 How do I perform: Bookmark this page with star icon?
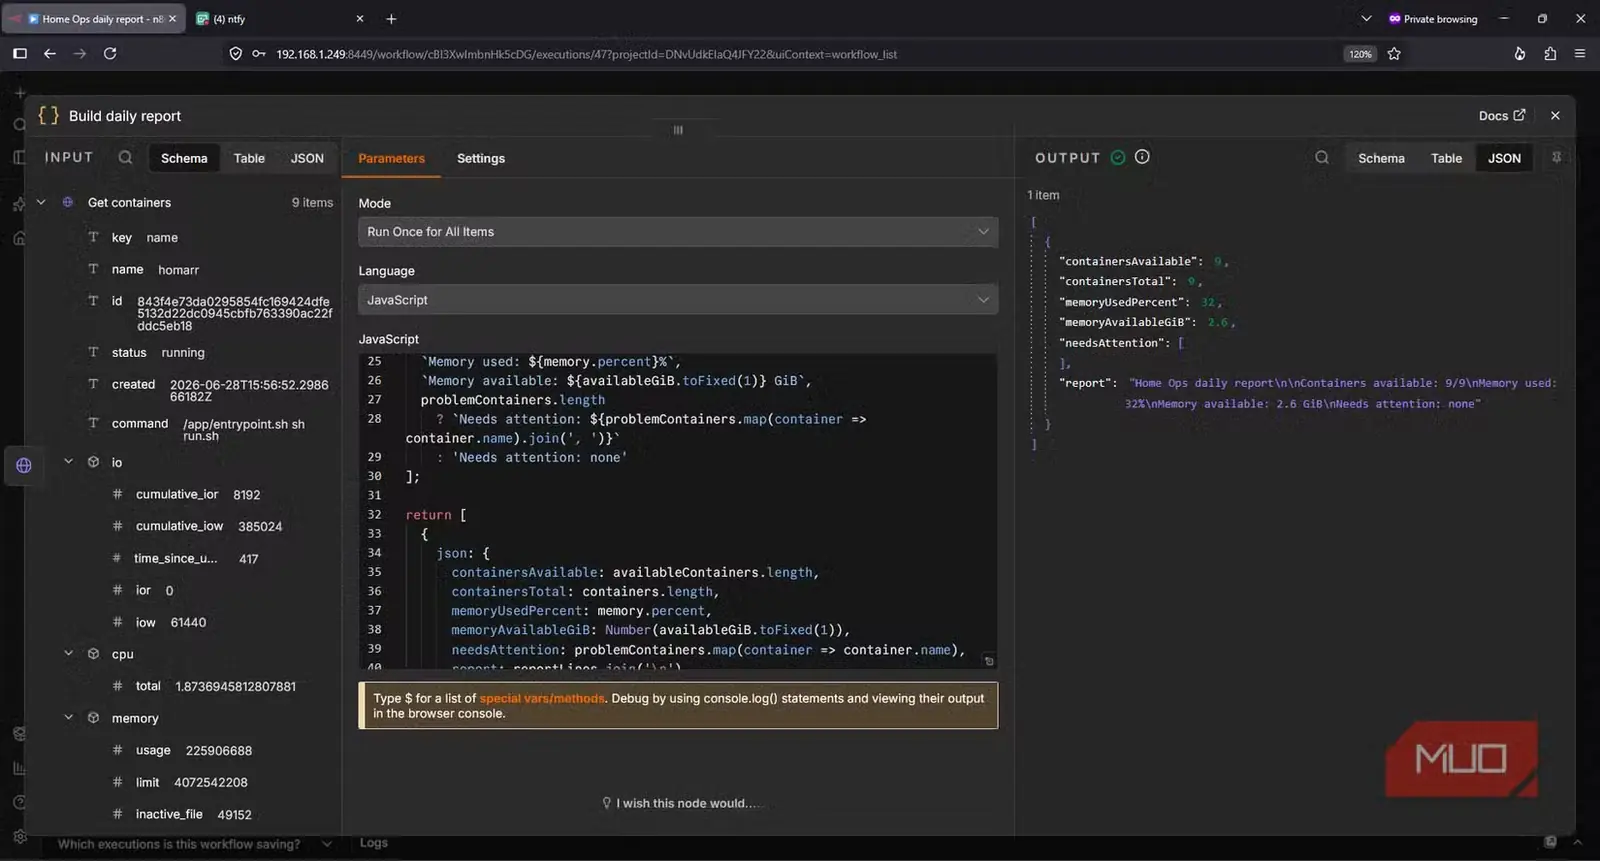pyautogui.click(x=1394, y=54)
